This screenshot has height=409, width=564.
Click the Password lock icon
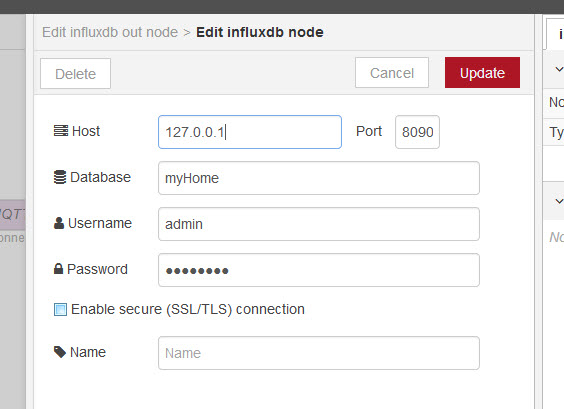coord(58,268)
